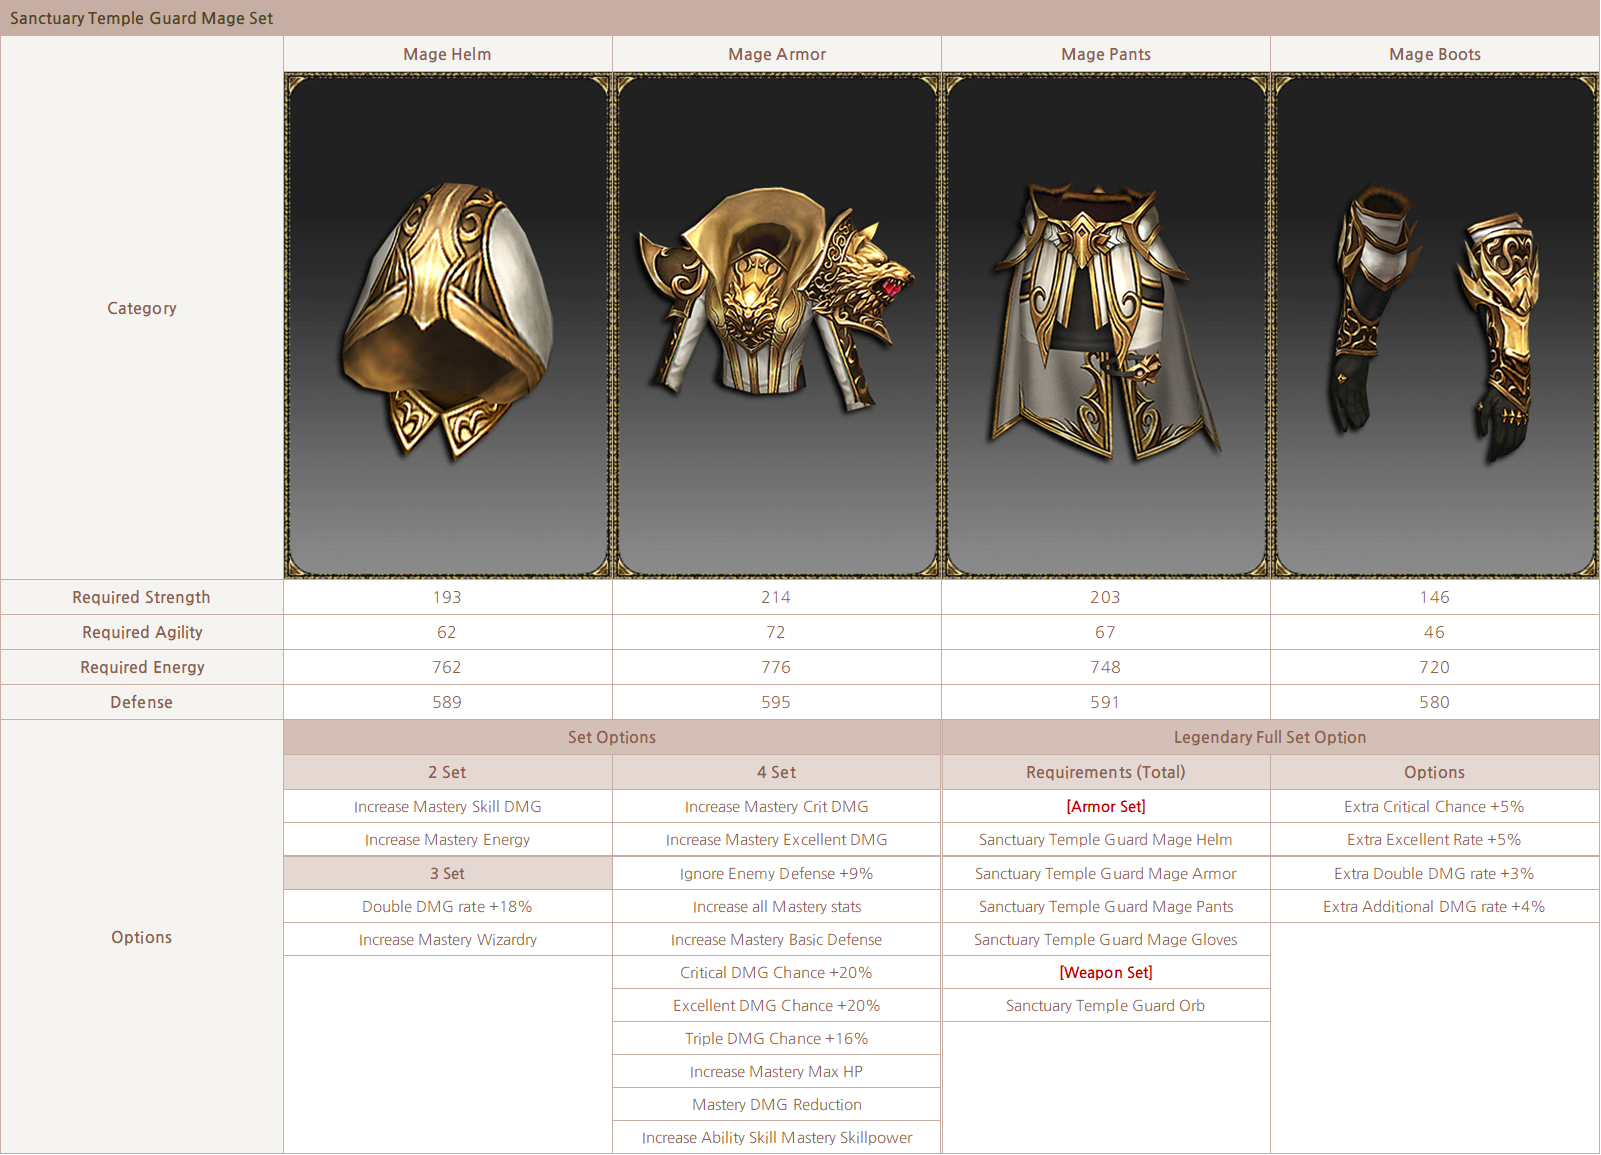Click the 'Category' row label
The width and height of the screenshot is (1601, 1155).
(x=142, y=308)
